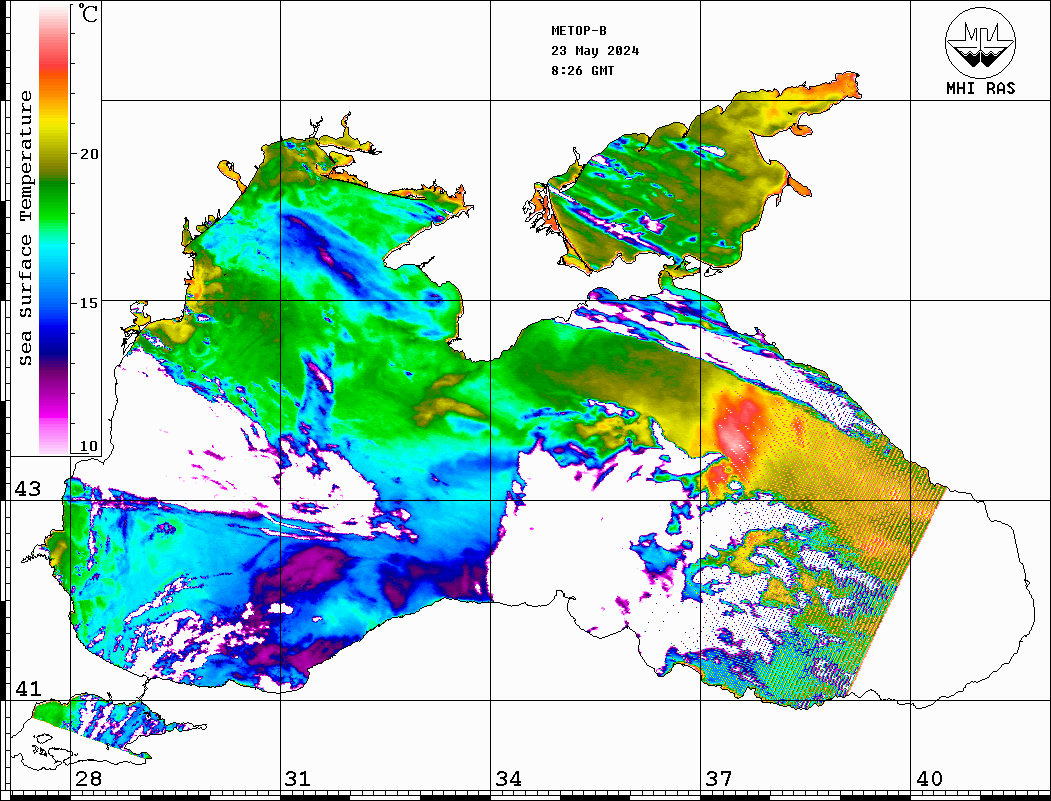The height and width of the screenshot is (801, 1051).
Task: Click the '23 May 2024' date text
Action: pos(595,51)
